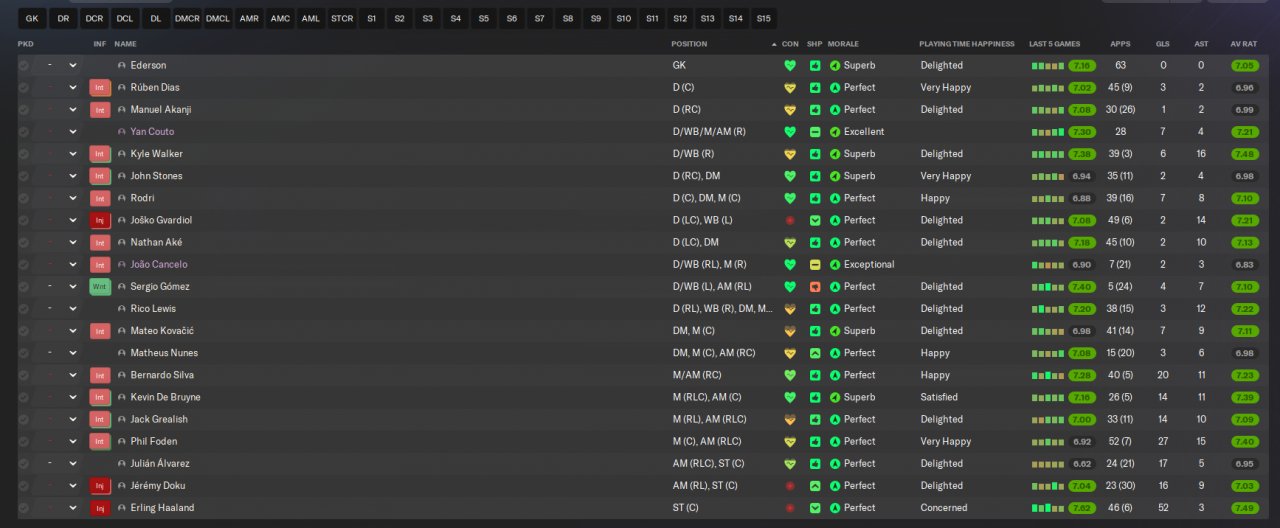
Task: Sort by POSITION column header
Action: (690, 44)
